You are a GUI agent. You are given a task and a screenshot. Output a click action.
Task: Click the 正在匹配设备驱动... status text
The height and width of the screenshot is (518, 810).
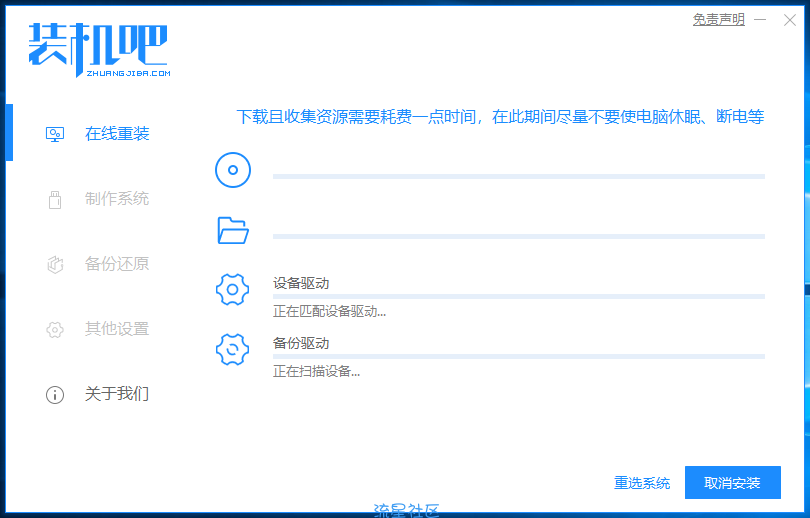330,311
